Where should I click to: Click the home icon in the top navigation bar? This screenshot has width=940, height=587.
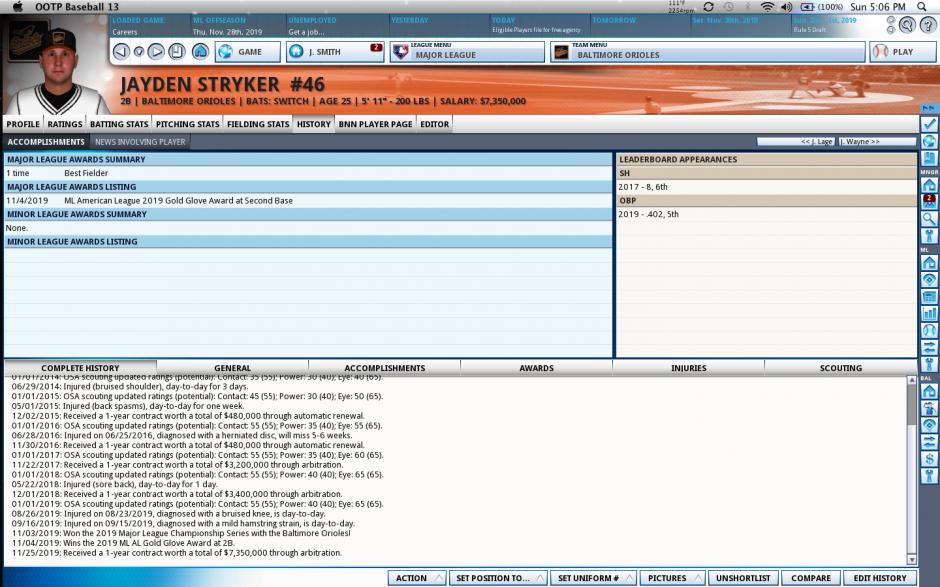(x=200, y=51)
